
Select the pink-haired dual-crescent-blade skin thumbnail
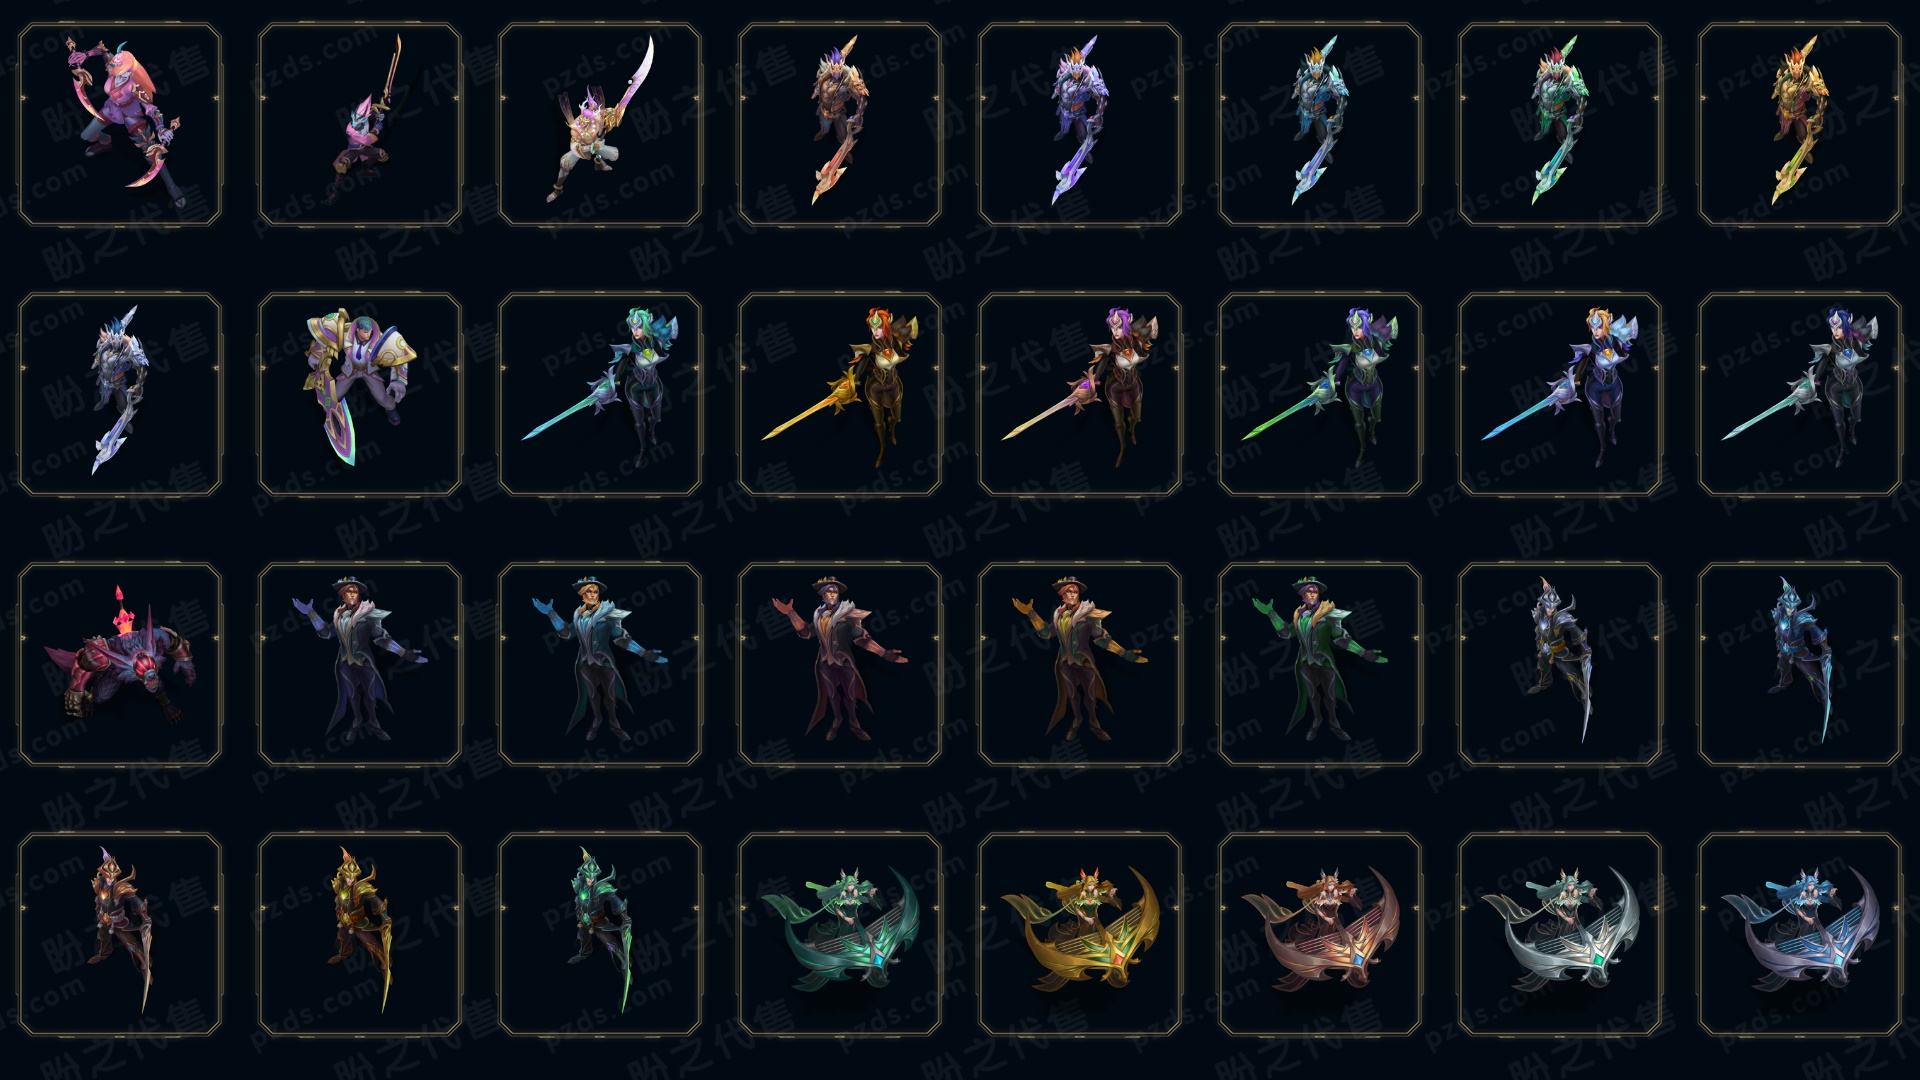point(120,125)
